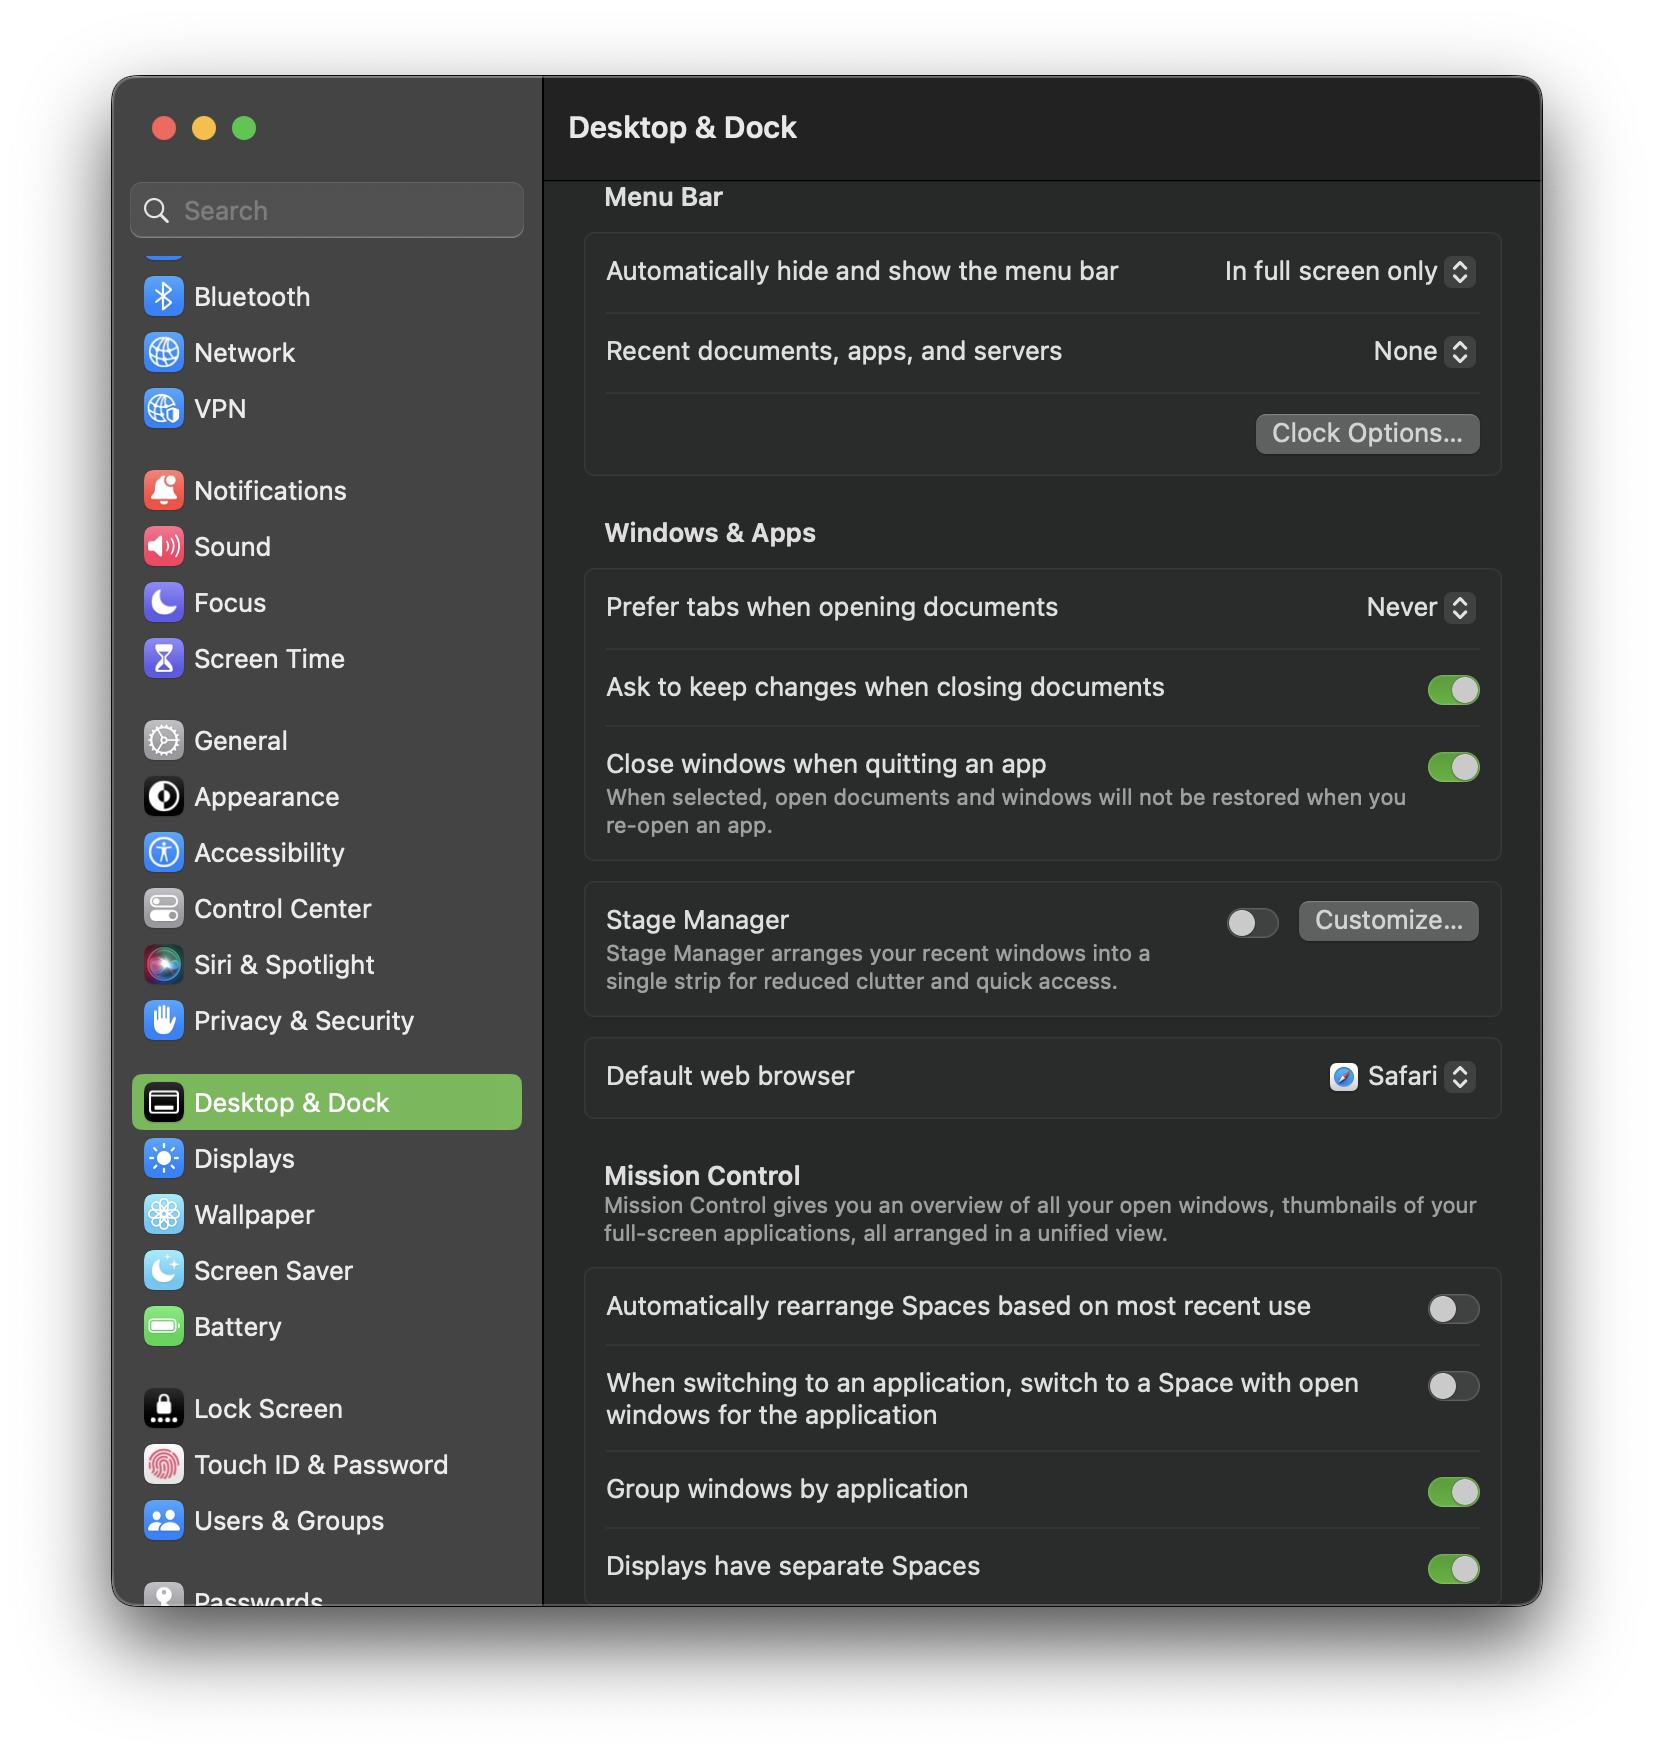The width and height of the screenshot is (1654, 1754).
Task: Go to Privacy & Security settings
Action: click(x=303, y=1021)
